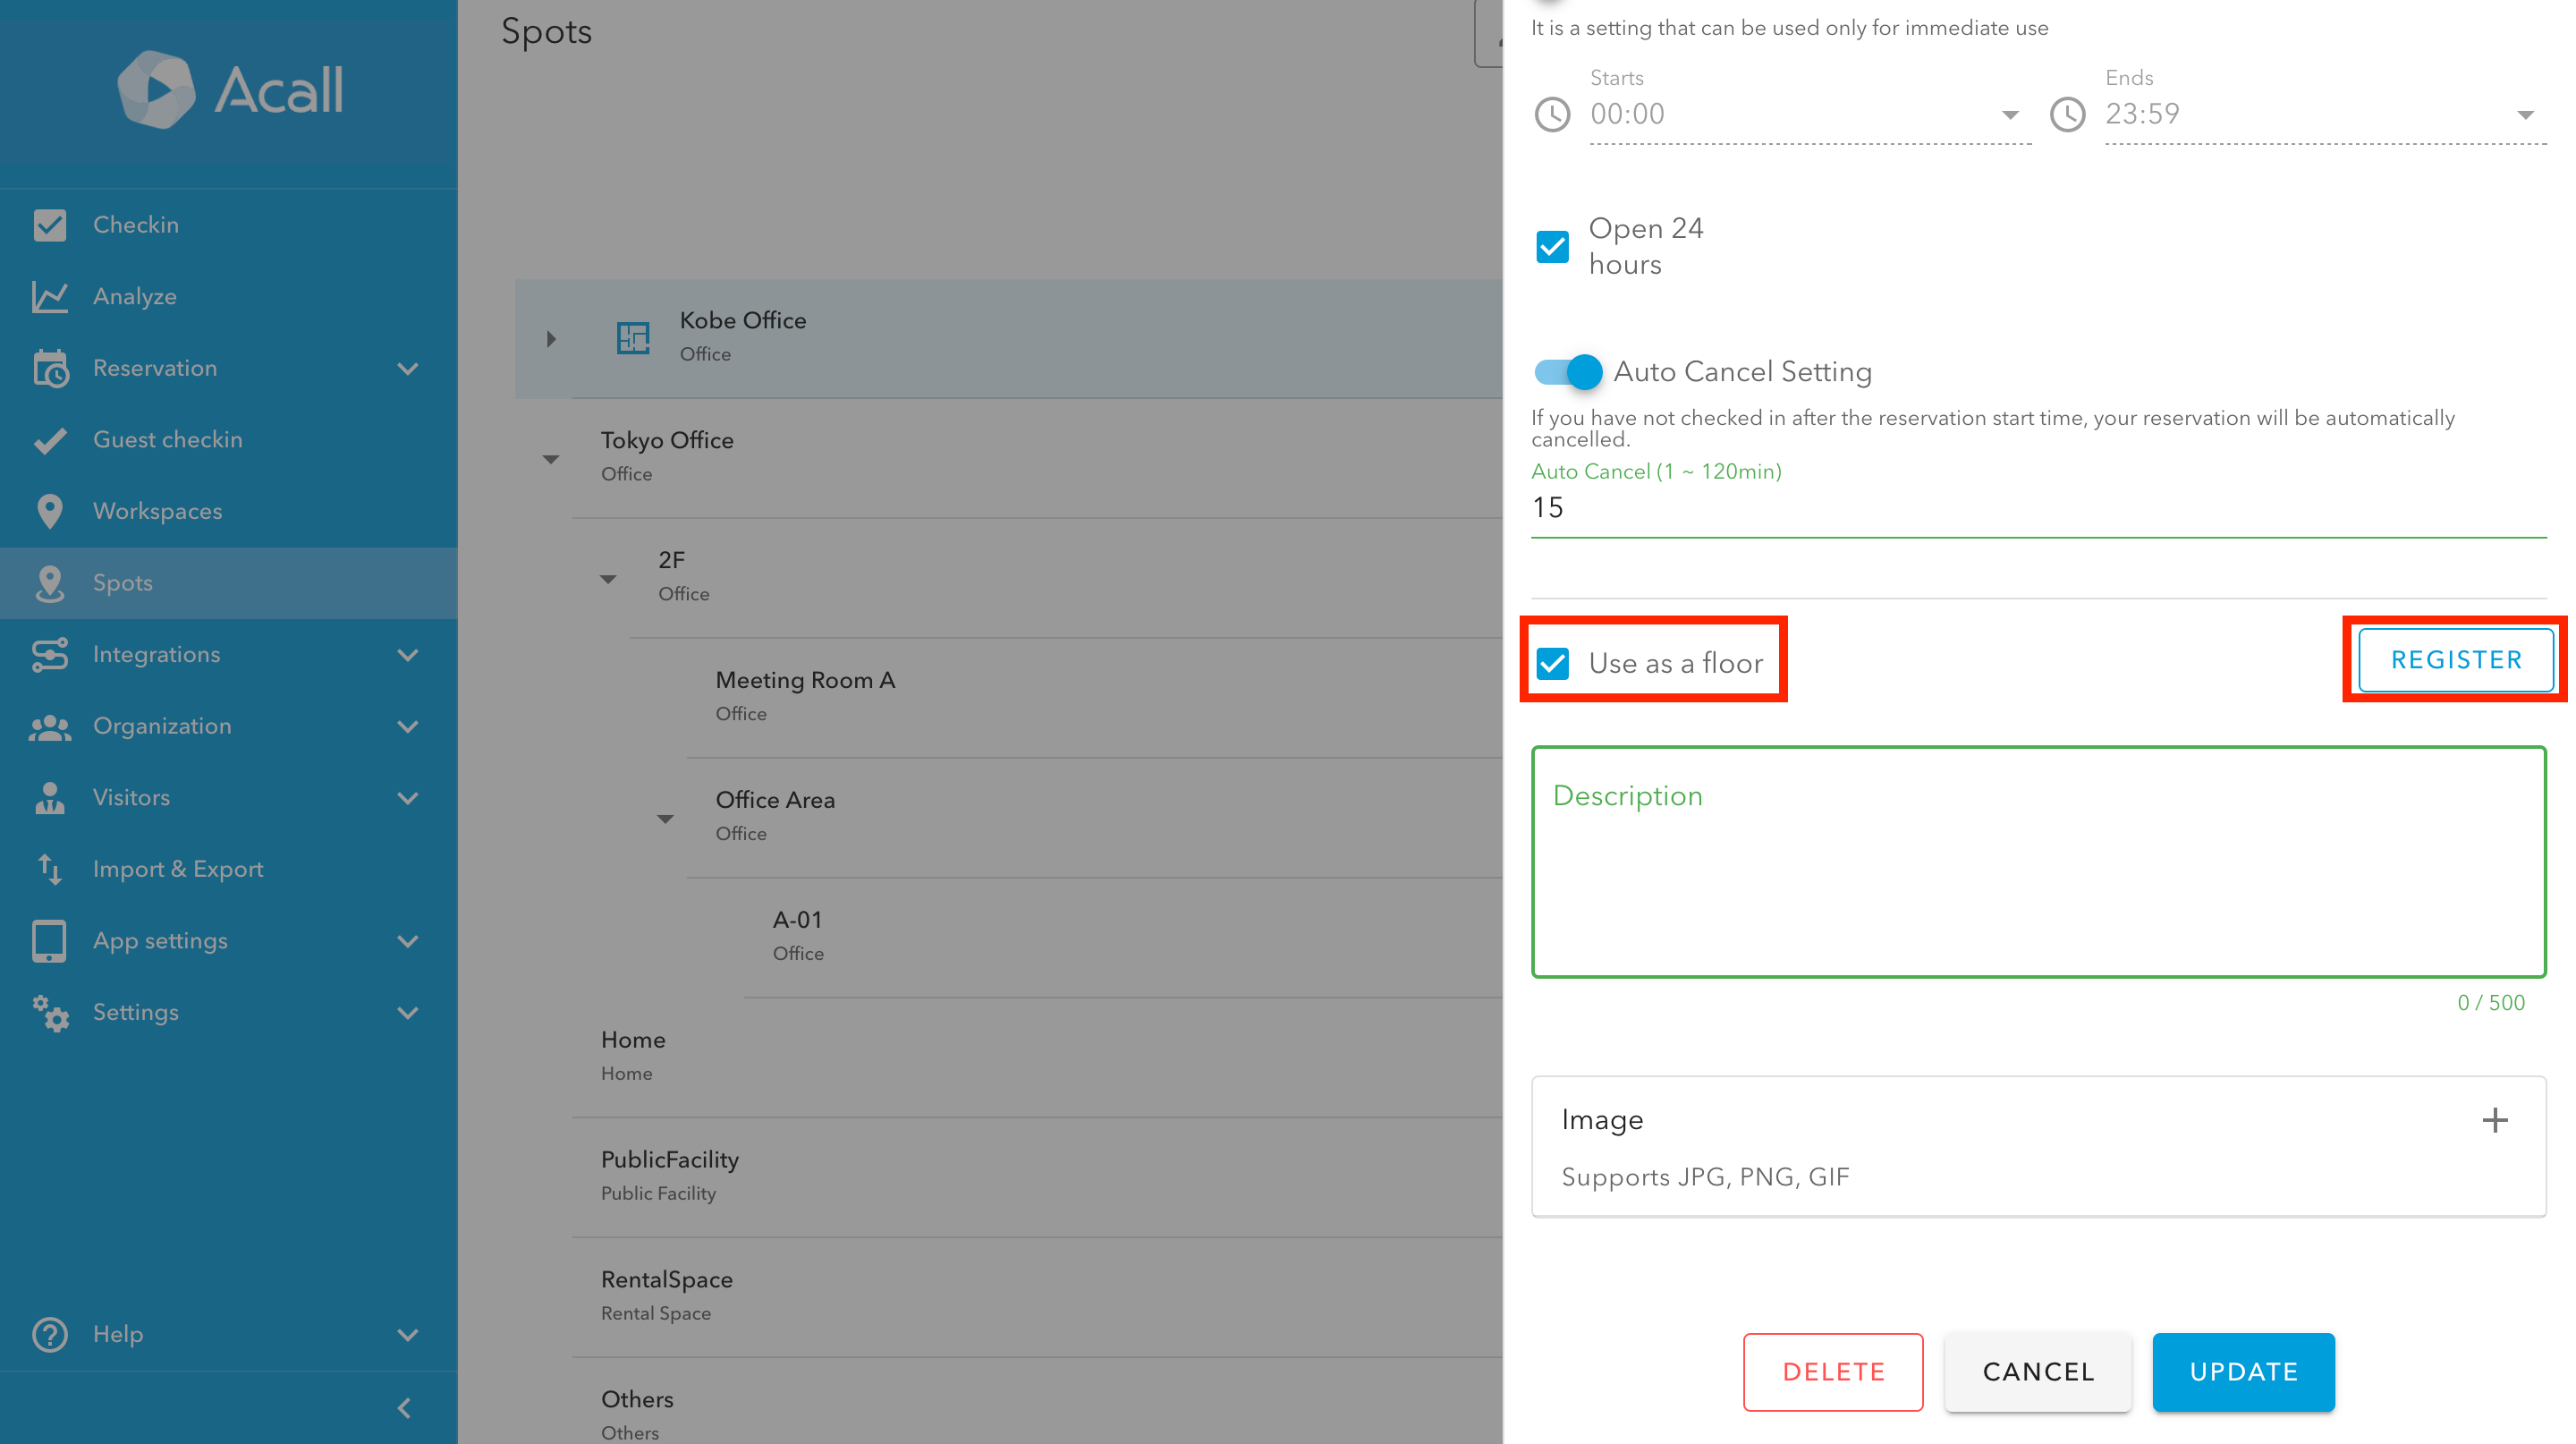Screen dimensions: 2576x1444
Task: Click the plus icon to add Image
Action: [x=2494, y=1120]
